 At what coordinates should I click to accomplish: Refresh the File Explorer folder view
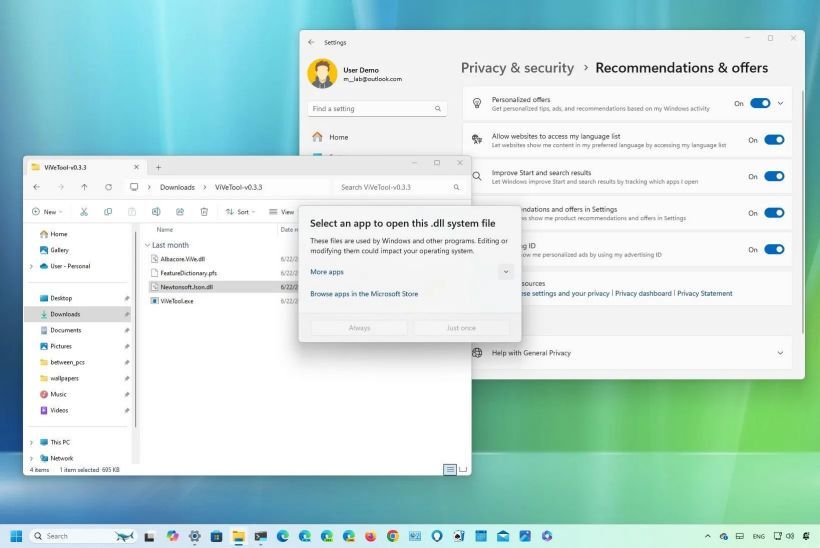tap(109, 187)
